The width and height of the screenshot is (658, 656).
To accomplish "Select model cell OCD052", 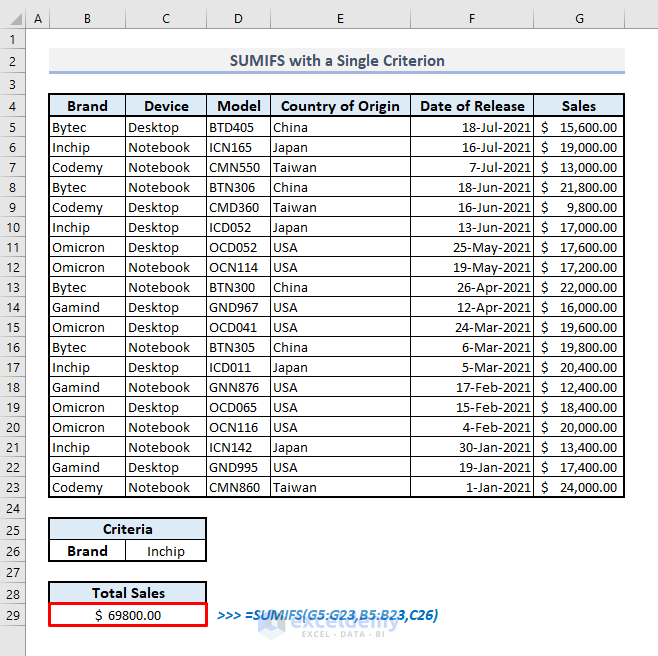I will 238,247.
